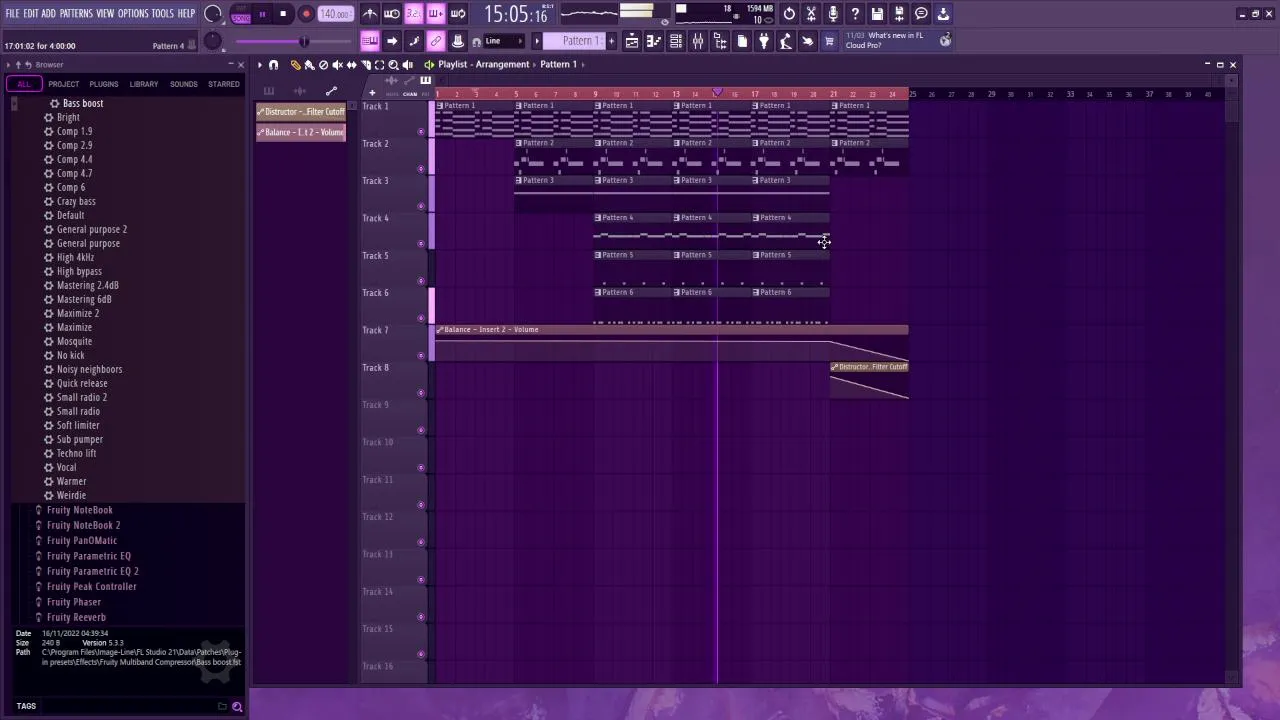
Task: Select the Mute tool in Playlist toolbar
Action: pos(337,65)
